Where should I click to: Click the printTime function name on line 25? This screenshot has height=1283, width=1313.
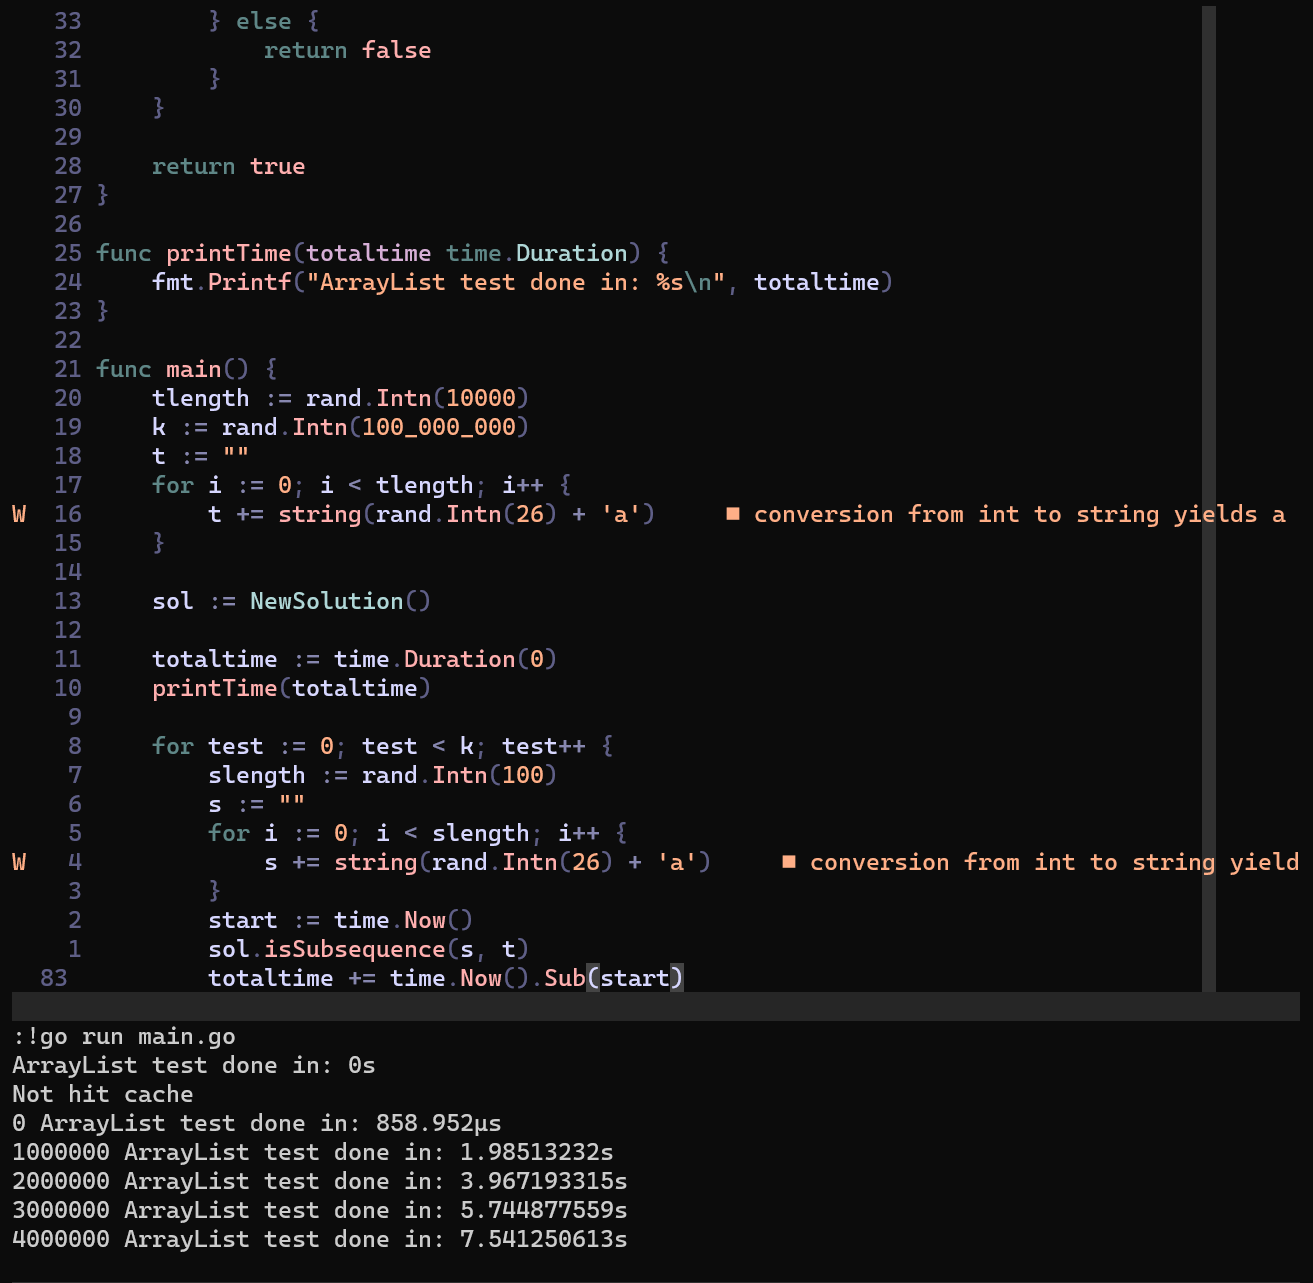coord(229,253)
